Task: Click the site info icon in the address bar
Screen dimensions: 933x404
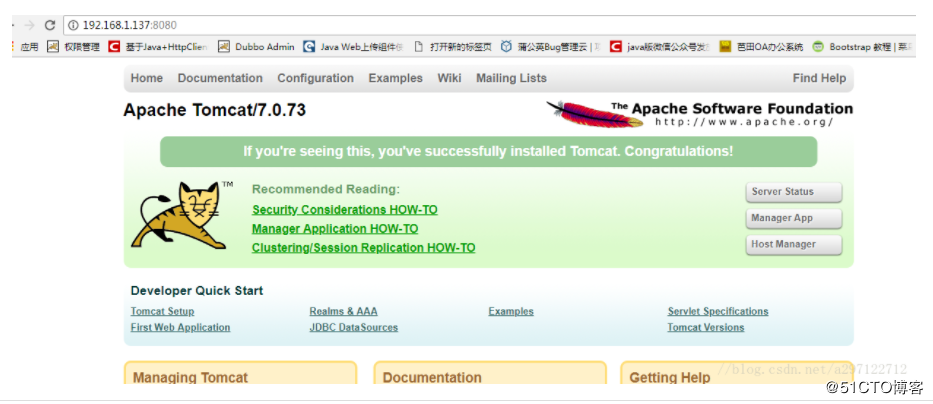Action: pyautogui.click(x=73, y=25)
